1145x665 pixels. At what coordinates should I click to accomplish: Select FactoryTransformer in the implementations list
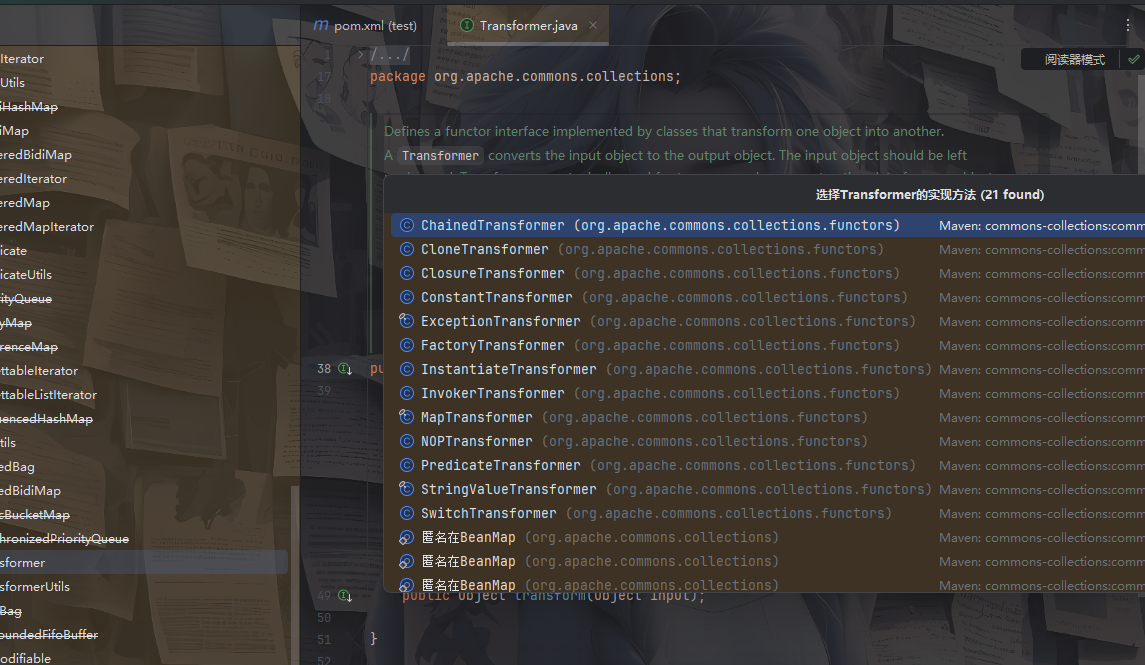(x=768, y=345)
